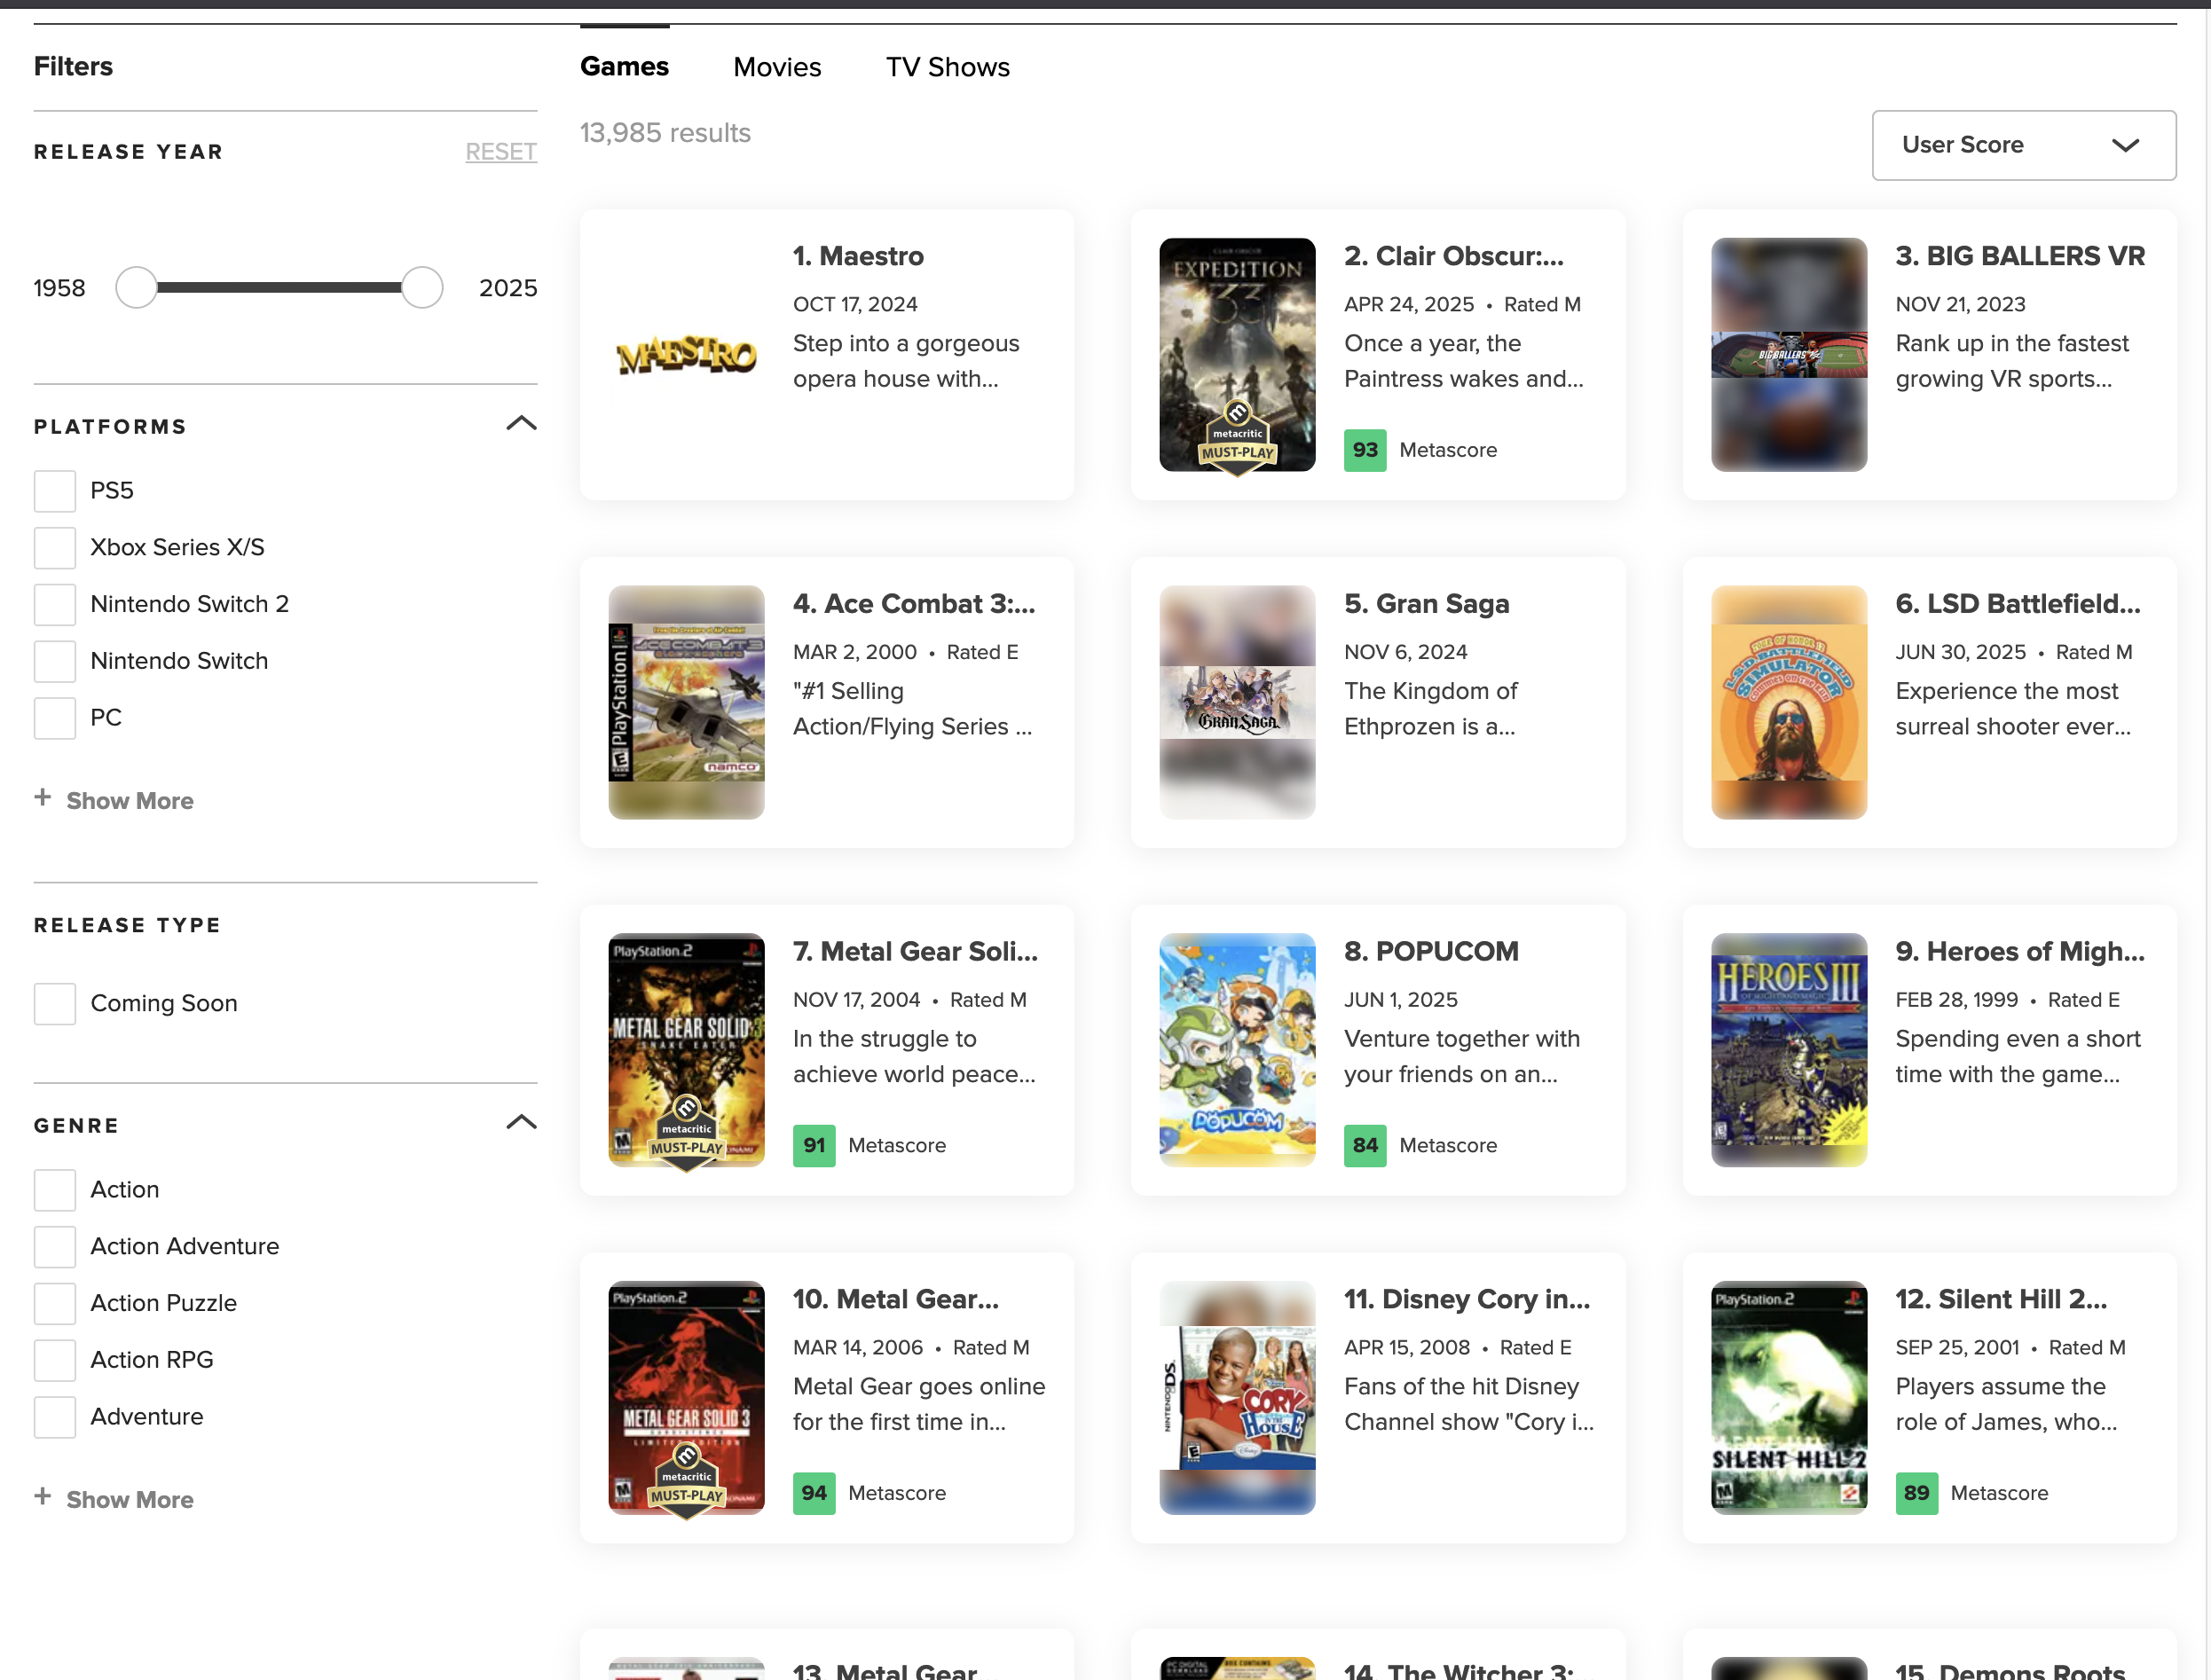Viewport: 2211px width, 1680px height.
Task: Select the Adventure genre checkbox
Action: tap(55, 1417)
